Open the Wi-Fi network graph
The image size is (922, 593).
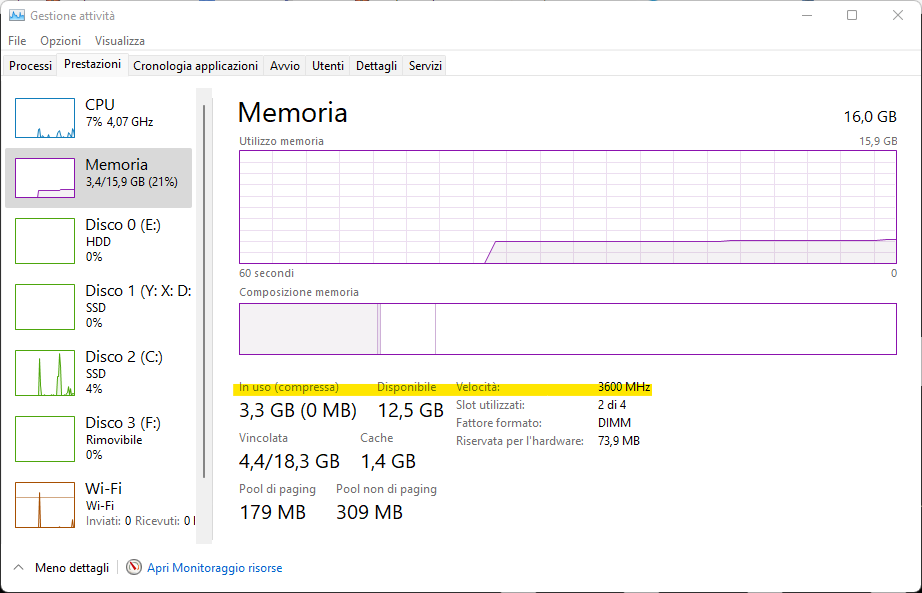(45, 505)
